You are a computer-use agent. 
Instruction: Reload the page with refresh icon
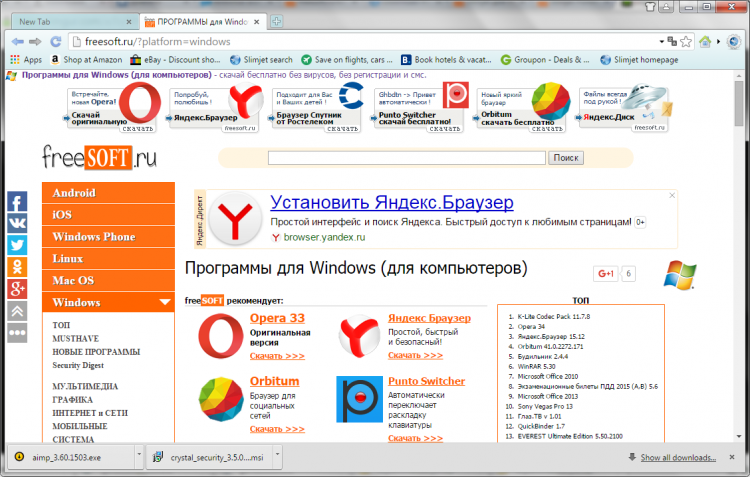click(x=56, y=42)
